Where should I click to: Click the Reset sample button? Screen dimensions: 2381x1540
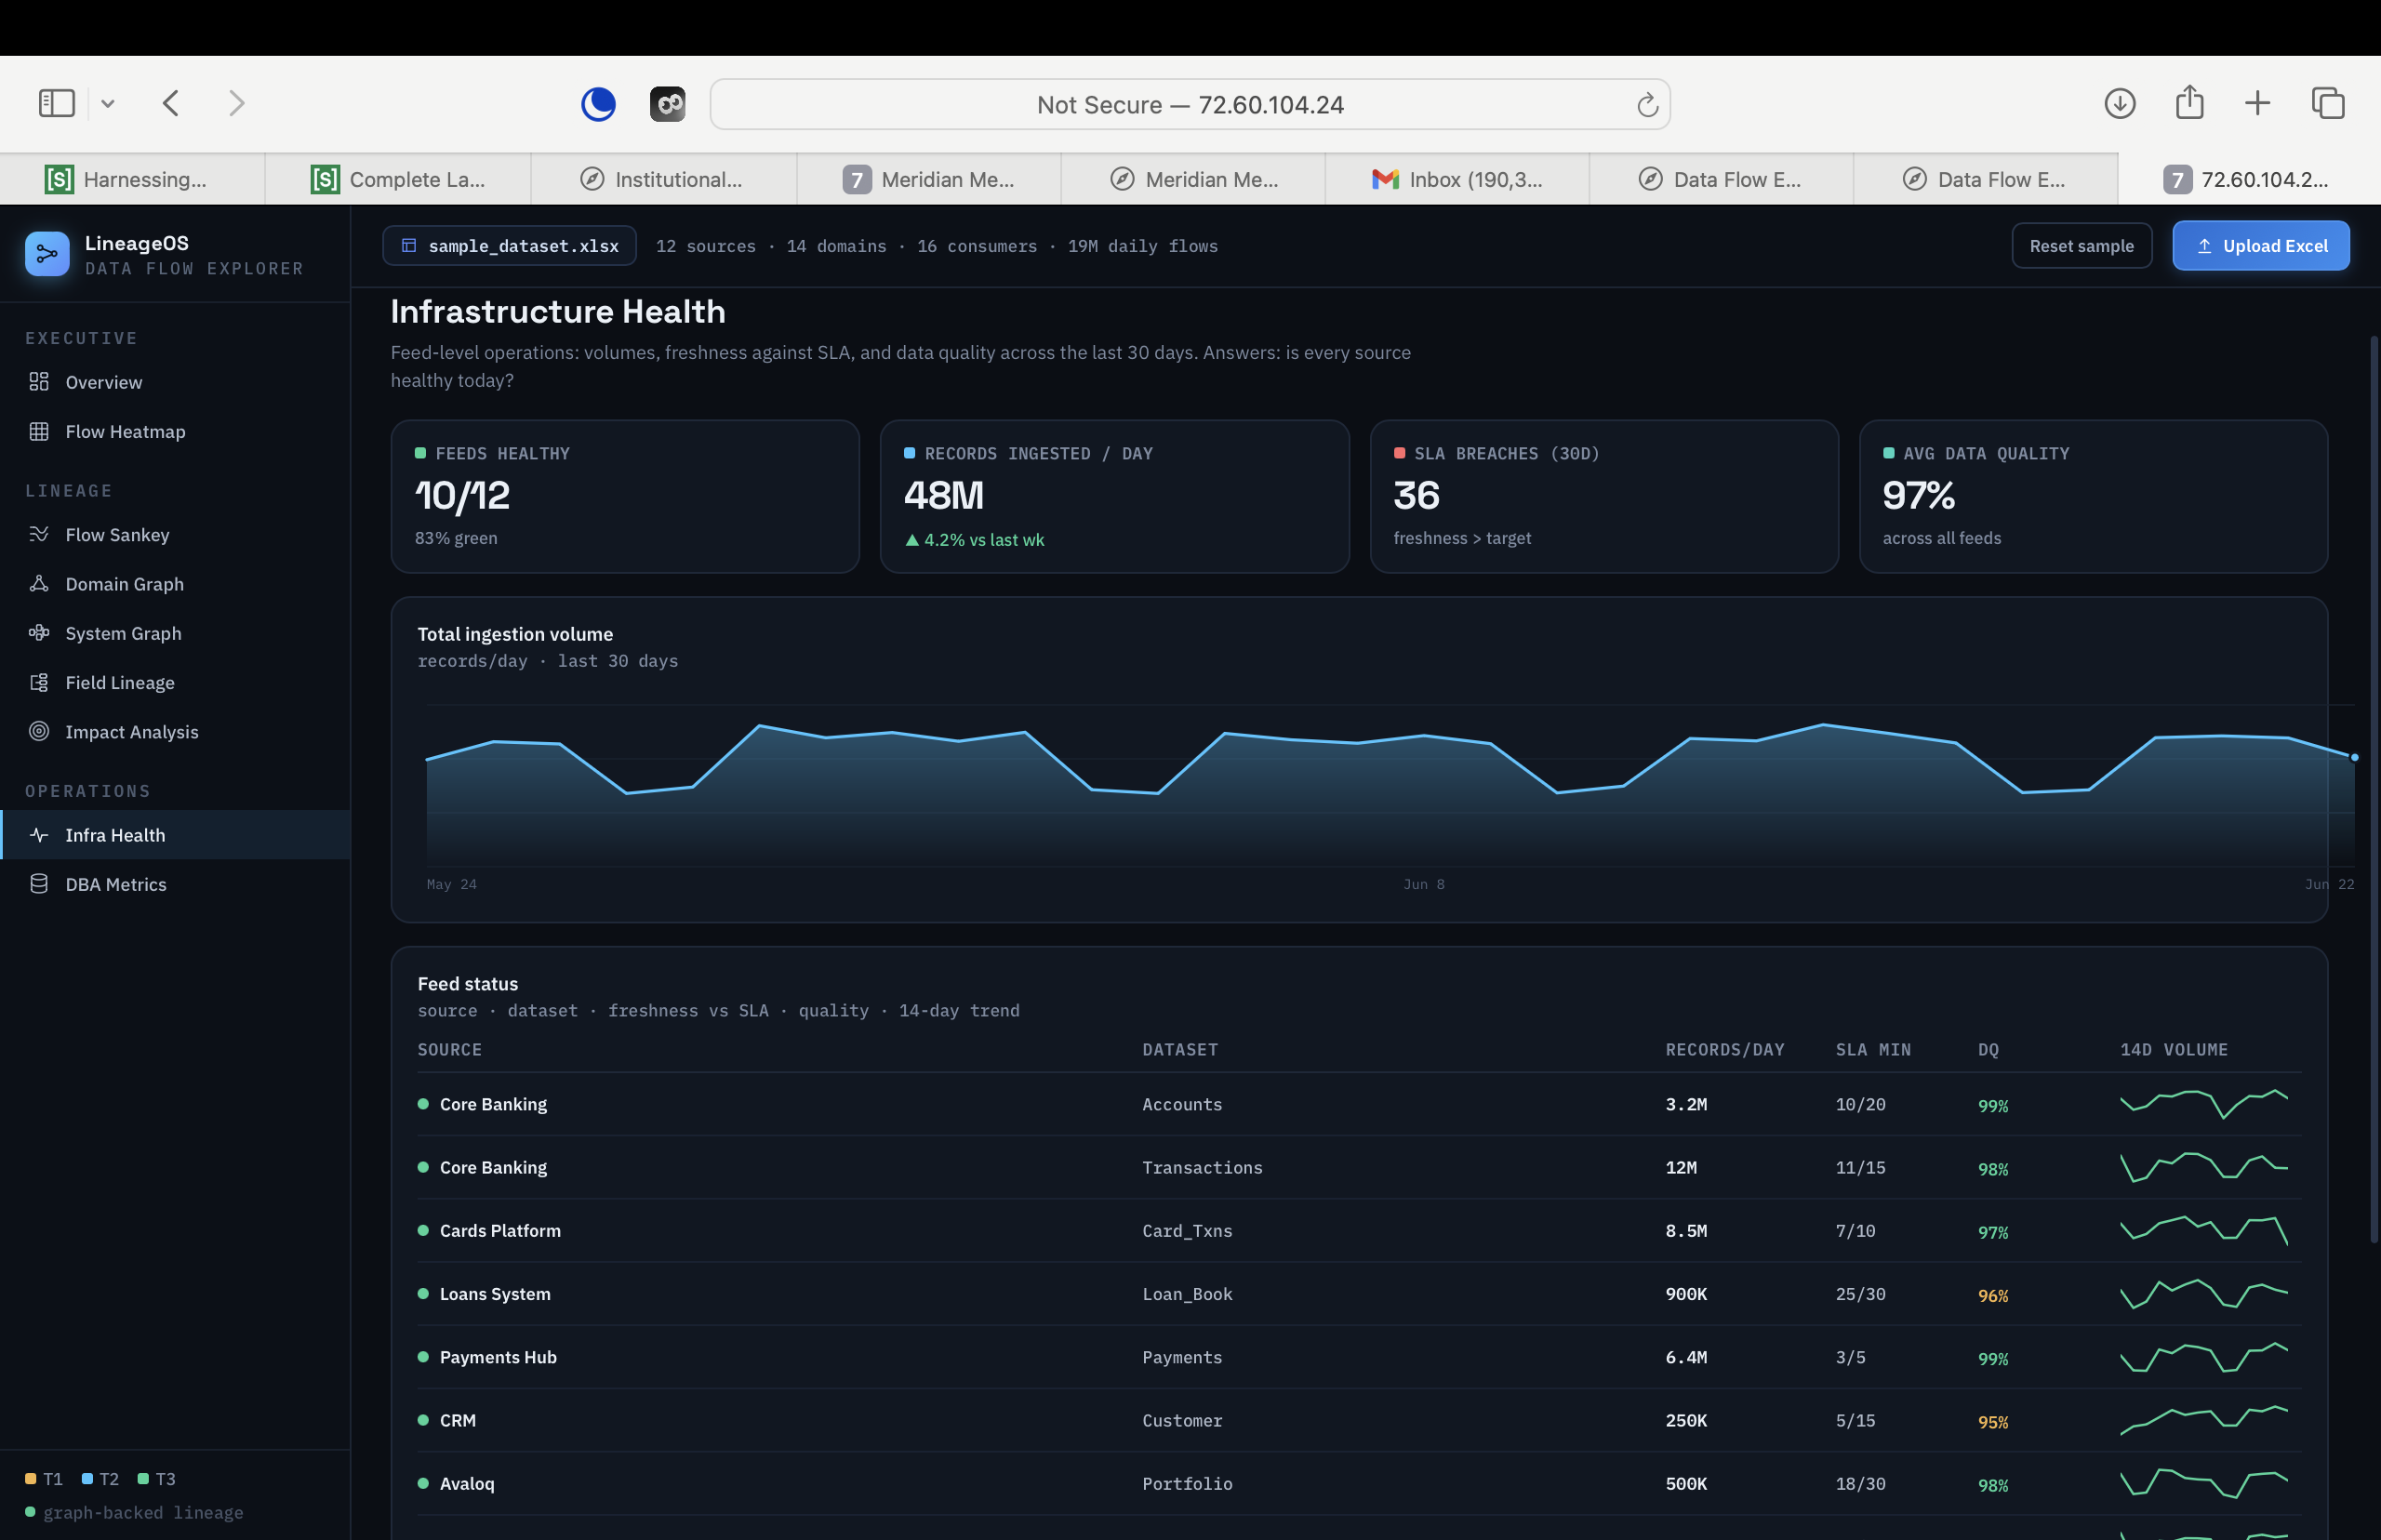tap(2082, 246)
